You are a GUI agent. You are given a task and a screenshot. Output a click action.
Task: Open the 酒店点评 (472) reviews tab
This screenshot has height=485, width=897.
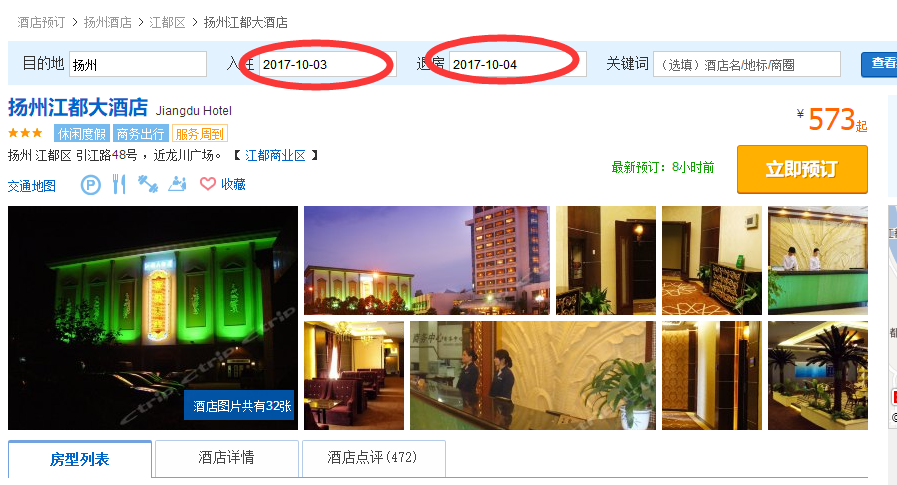tap(373, 458)
